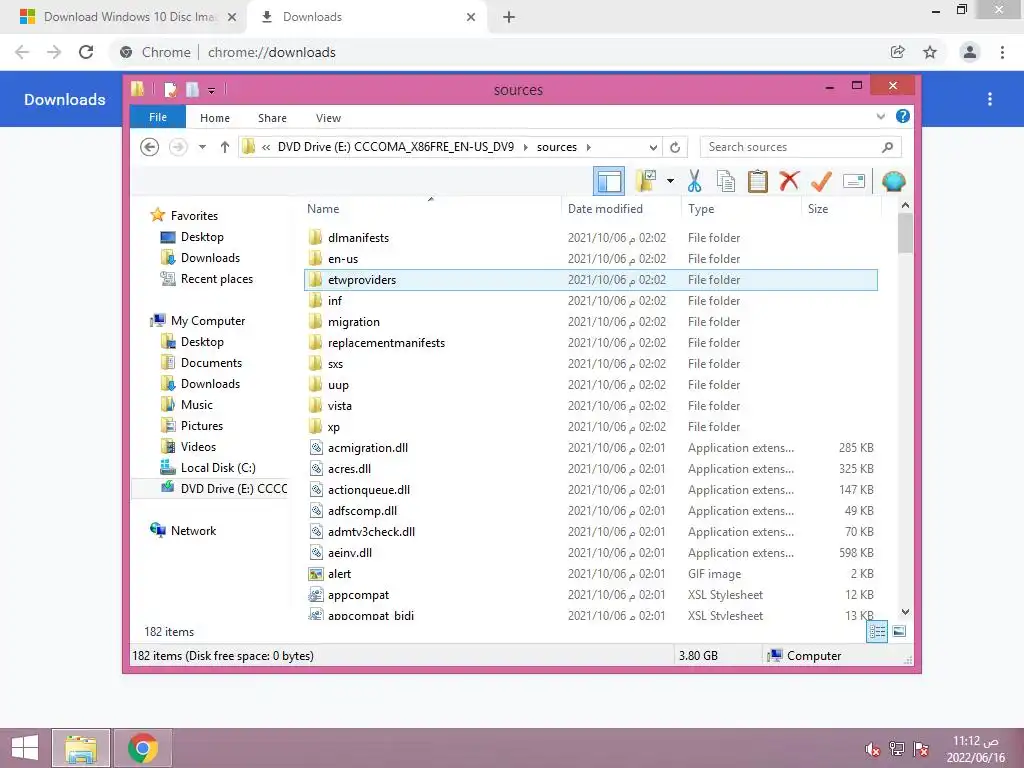This screenshot has width=1024, height=768.
Task: Click the Chrome share page icon
Action: [898, 52]
